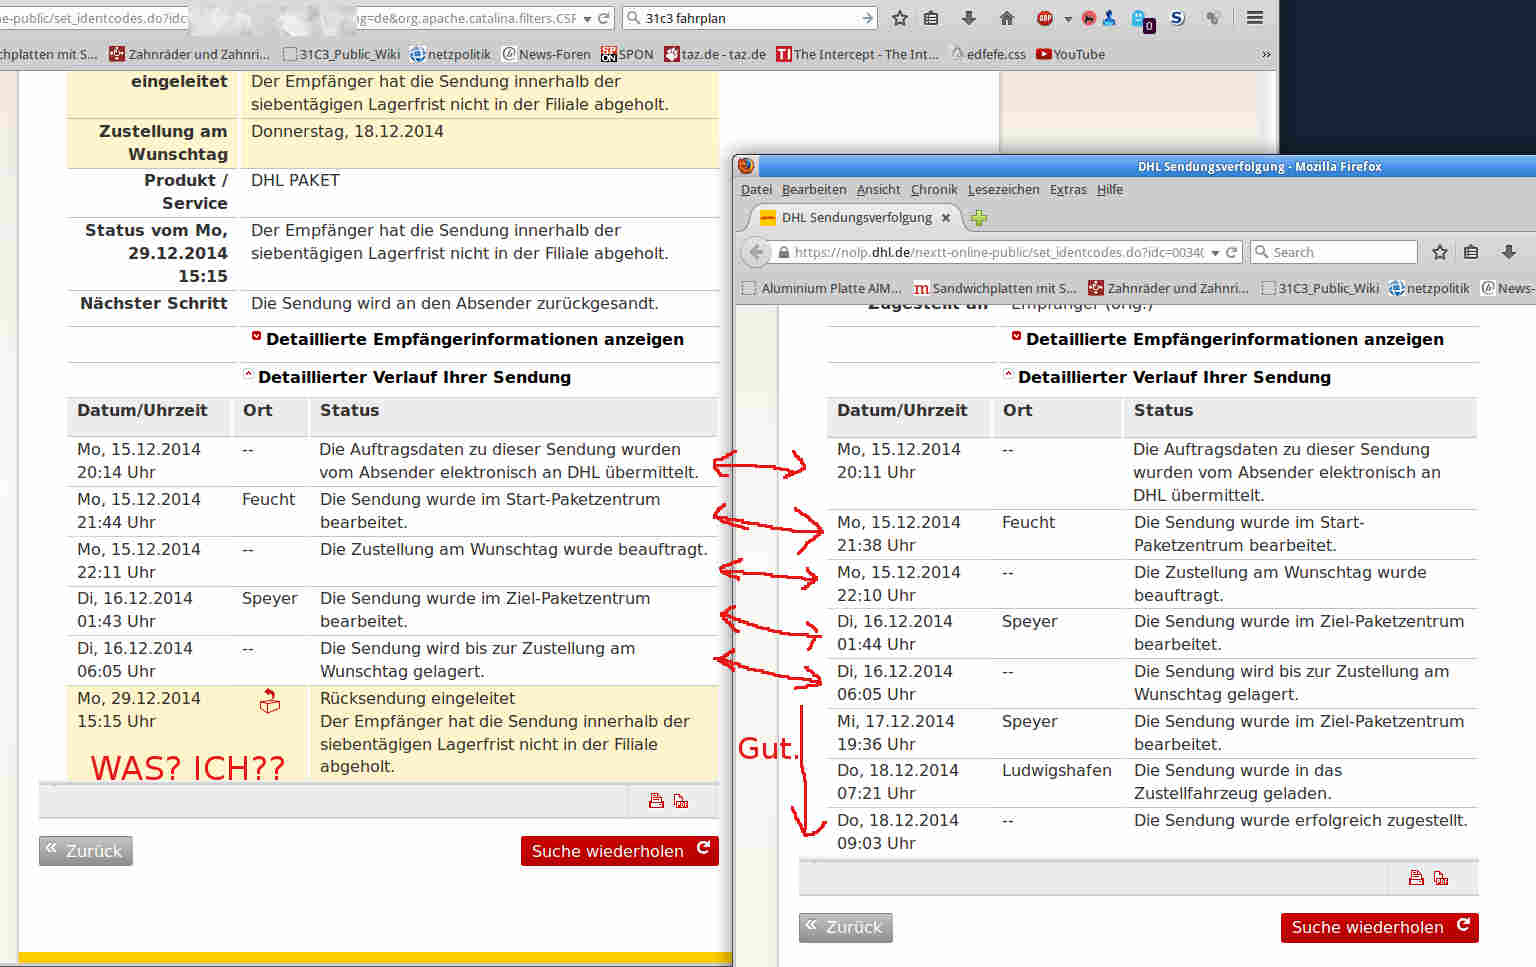Click Suche wiederholen in the front window
Image resolution: width=1536 pixels, height=967 pixels.
pos(1380,927)
